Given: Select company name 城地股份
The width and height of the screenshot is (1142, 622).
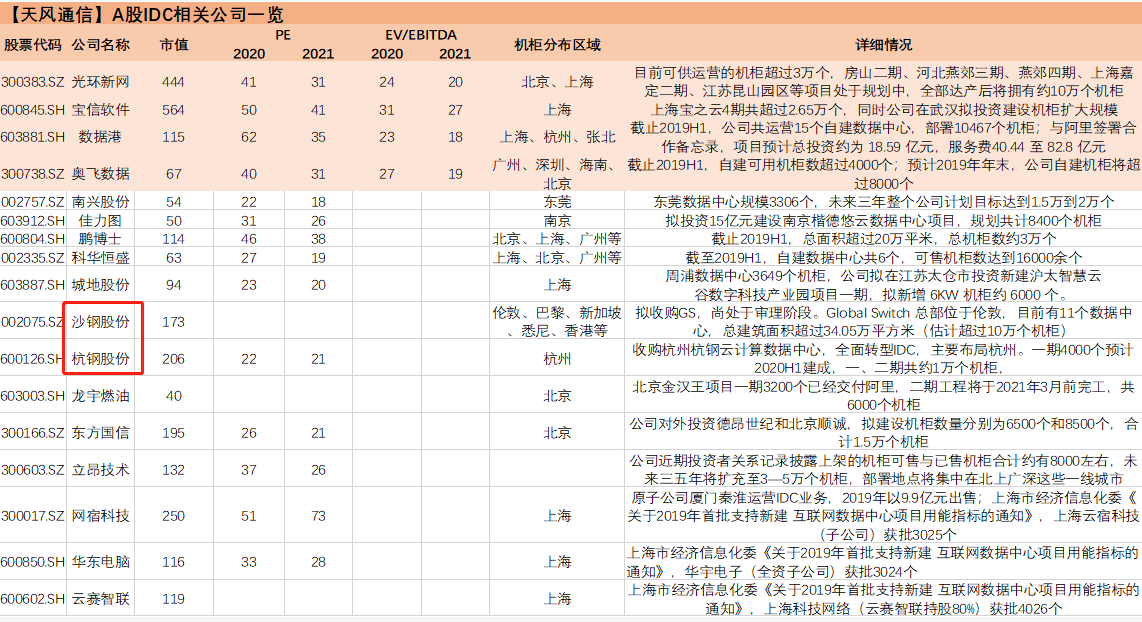Looking at the screenshot, I should click(101, 285).
